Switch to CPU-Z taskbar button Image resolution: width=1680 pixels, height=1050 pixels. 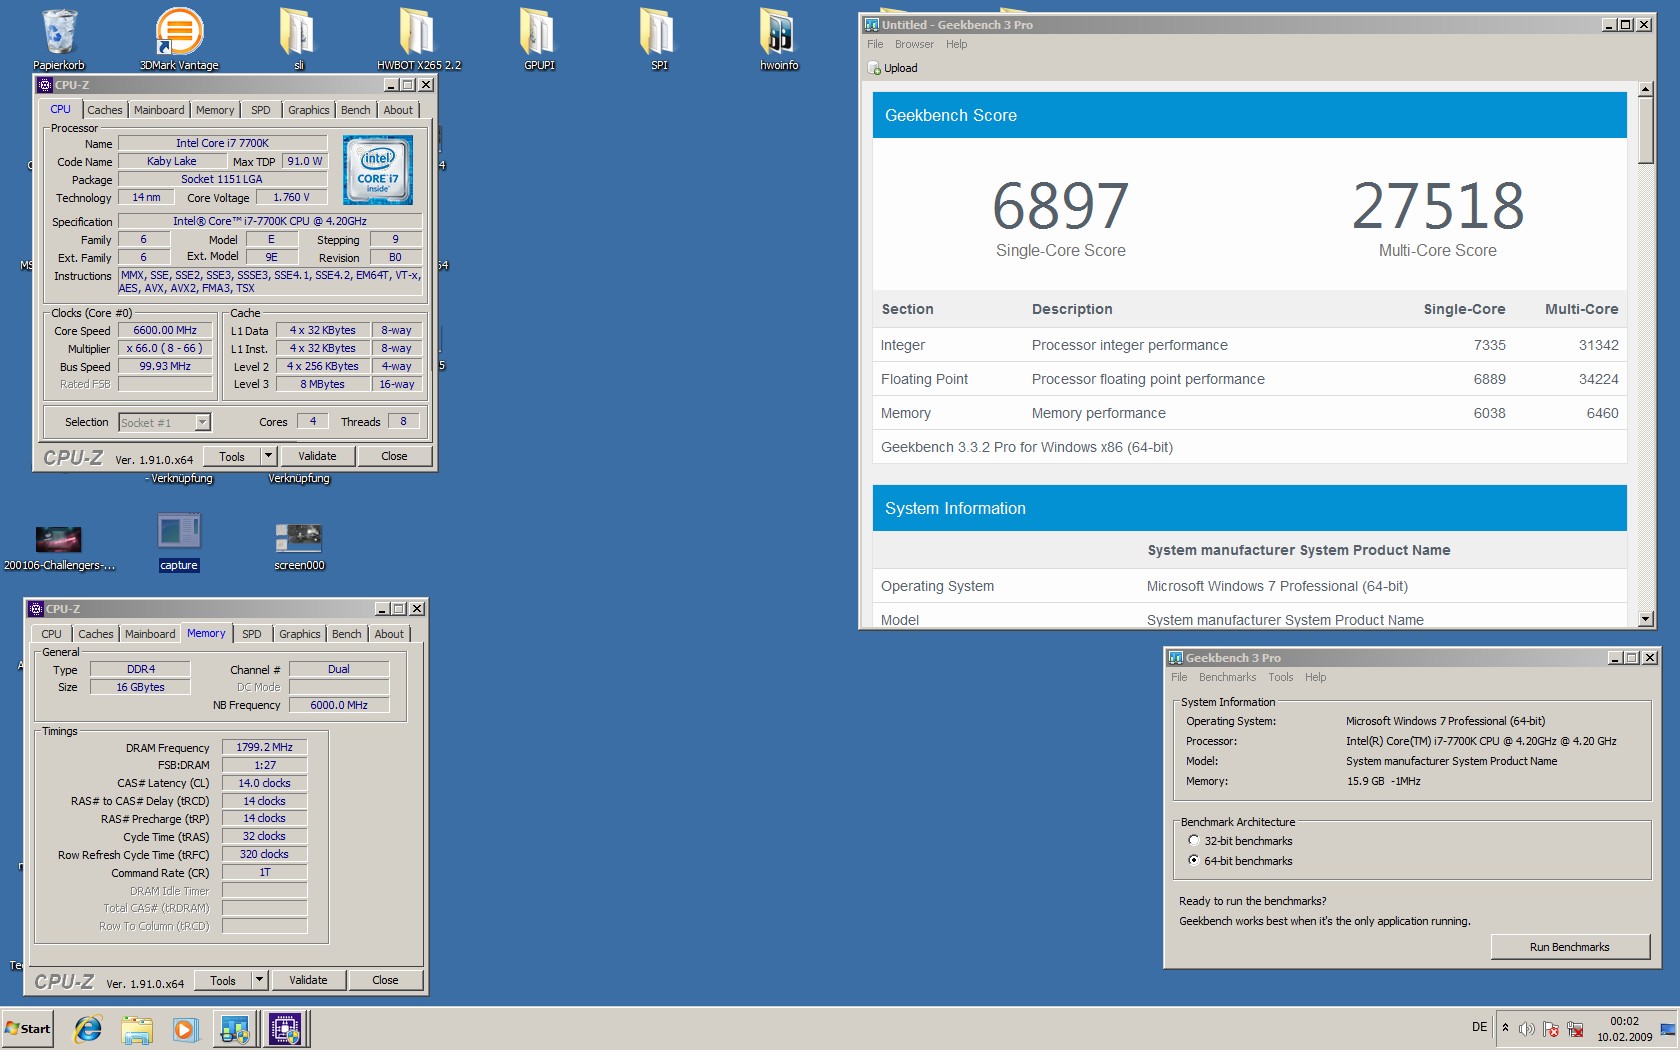pyautogui.click(x=286, y=1029)
